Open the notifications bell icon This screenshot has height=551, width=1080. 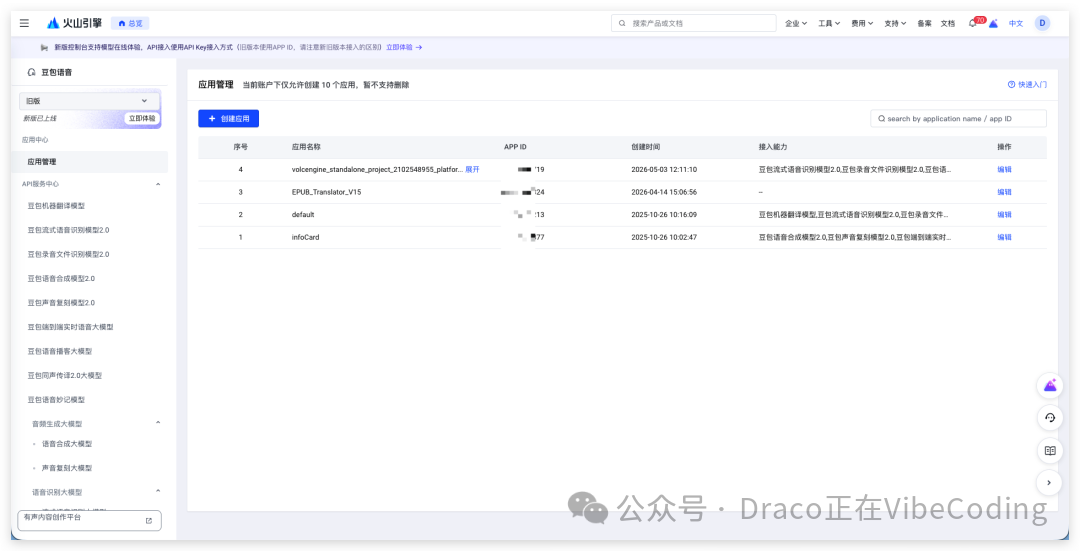(973, 23)
